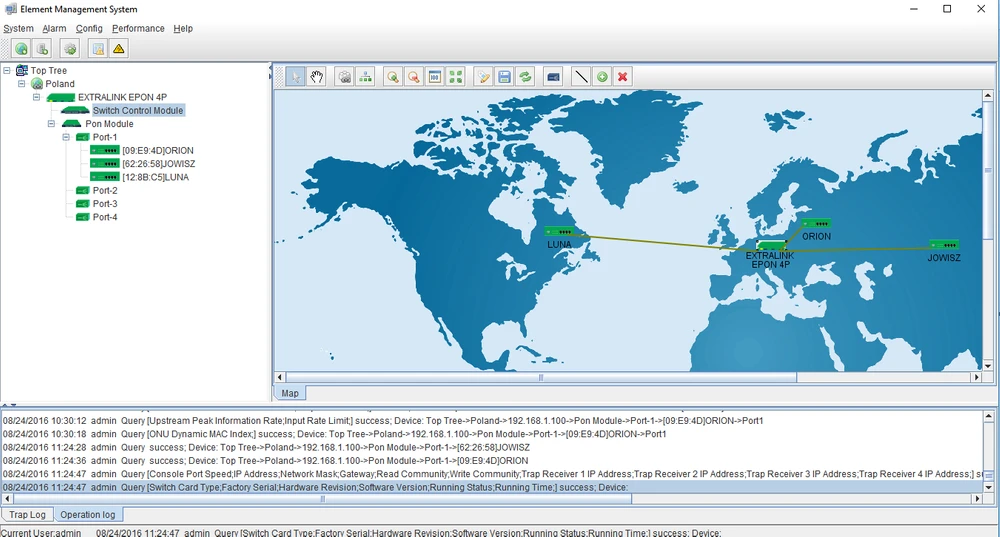This screenshot has height=537, width=1000.
Task: Refresh the map using green arrows icon
Action: pyautogui.click(x=525, y=76)
